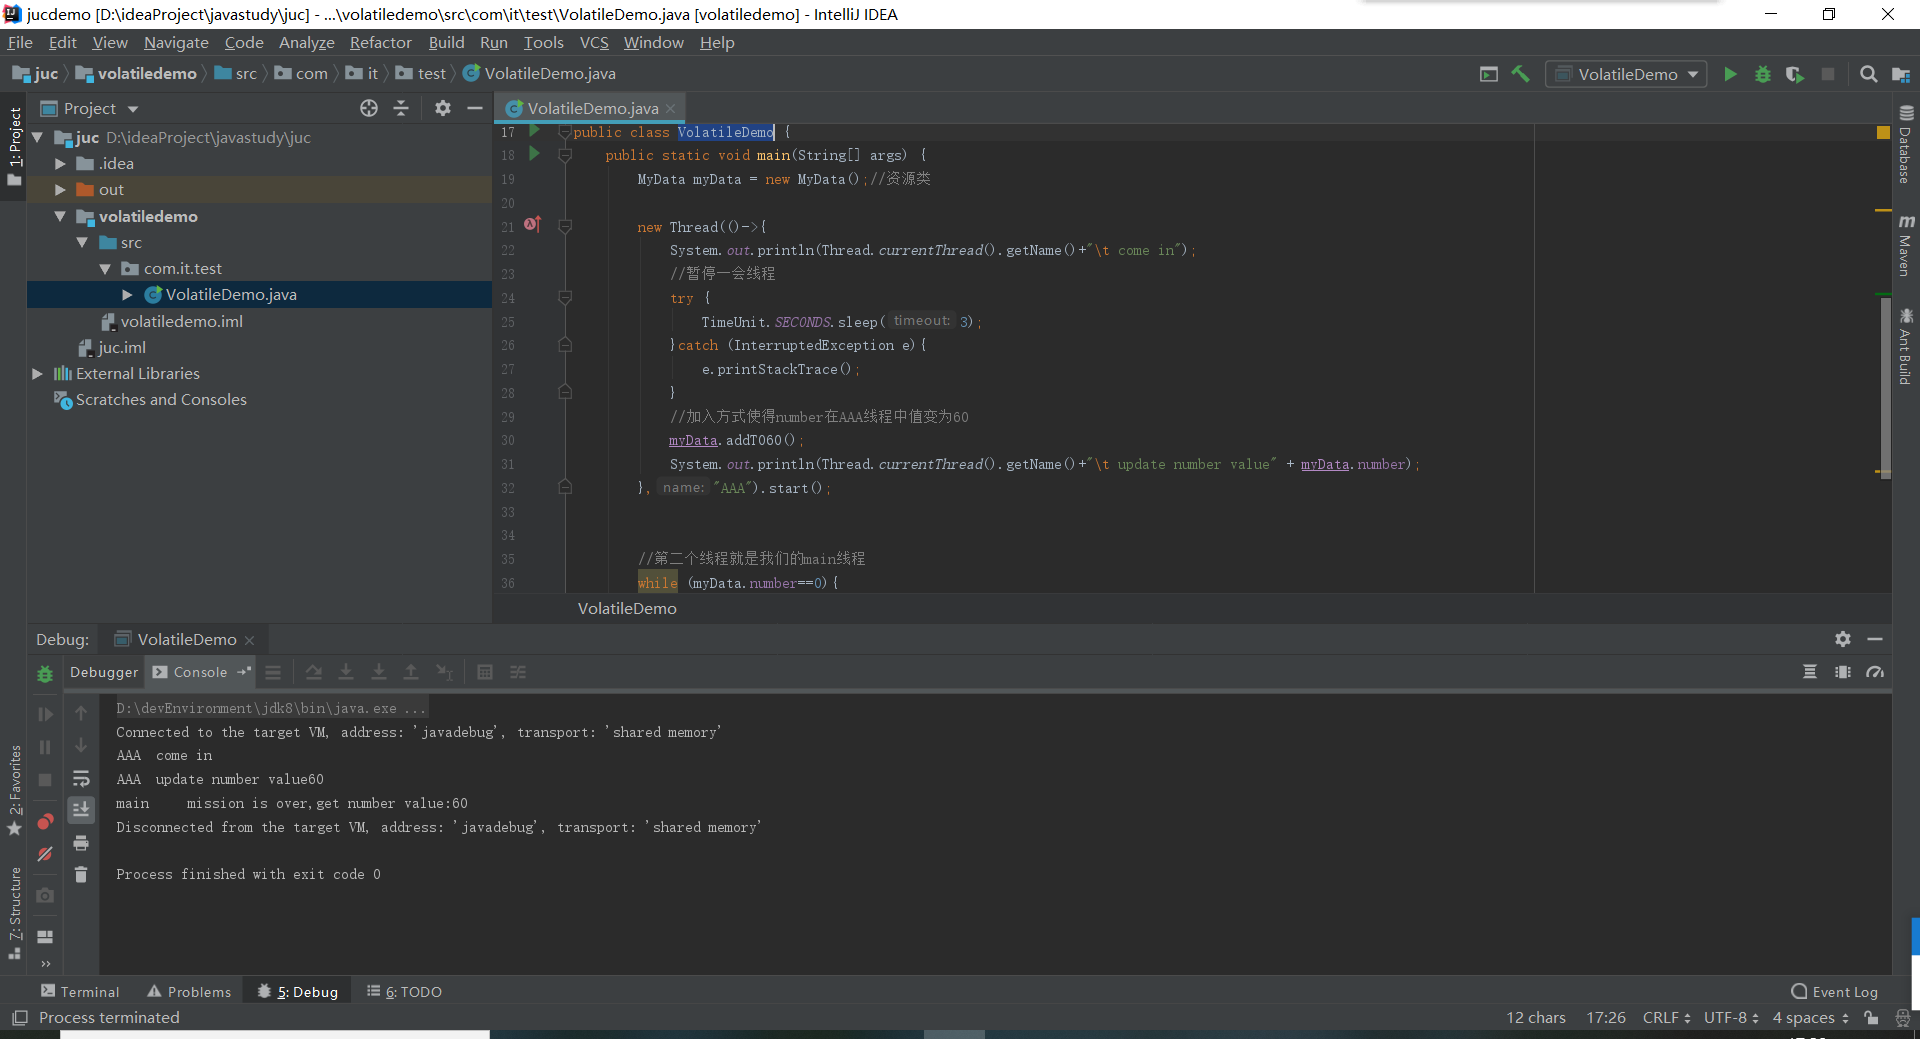This screenshot has width=1920, height=1039.
Task: Collapse the volatiledemo module
Action: [x=60, y=216]
